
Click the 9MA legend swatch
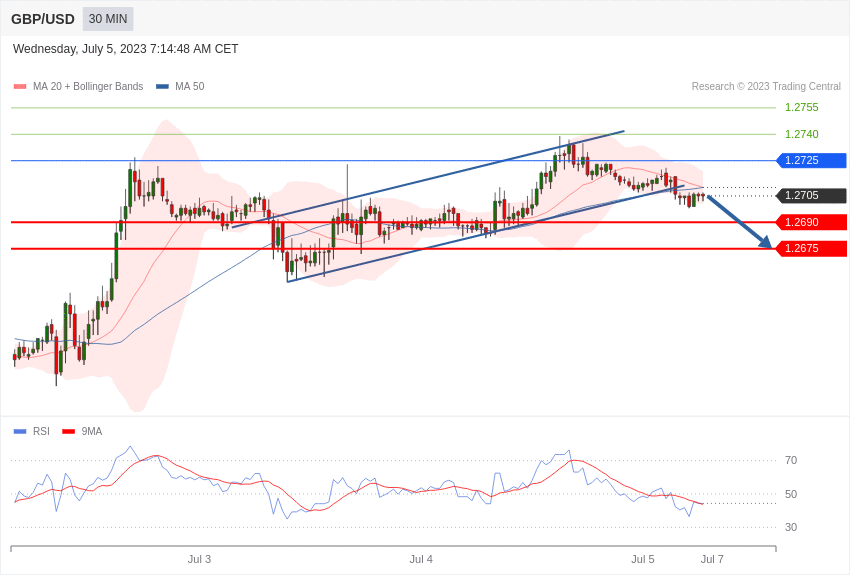(x=68, y=431)
